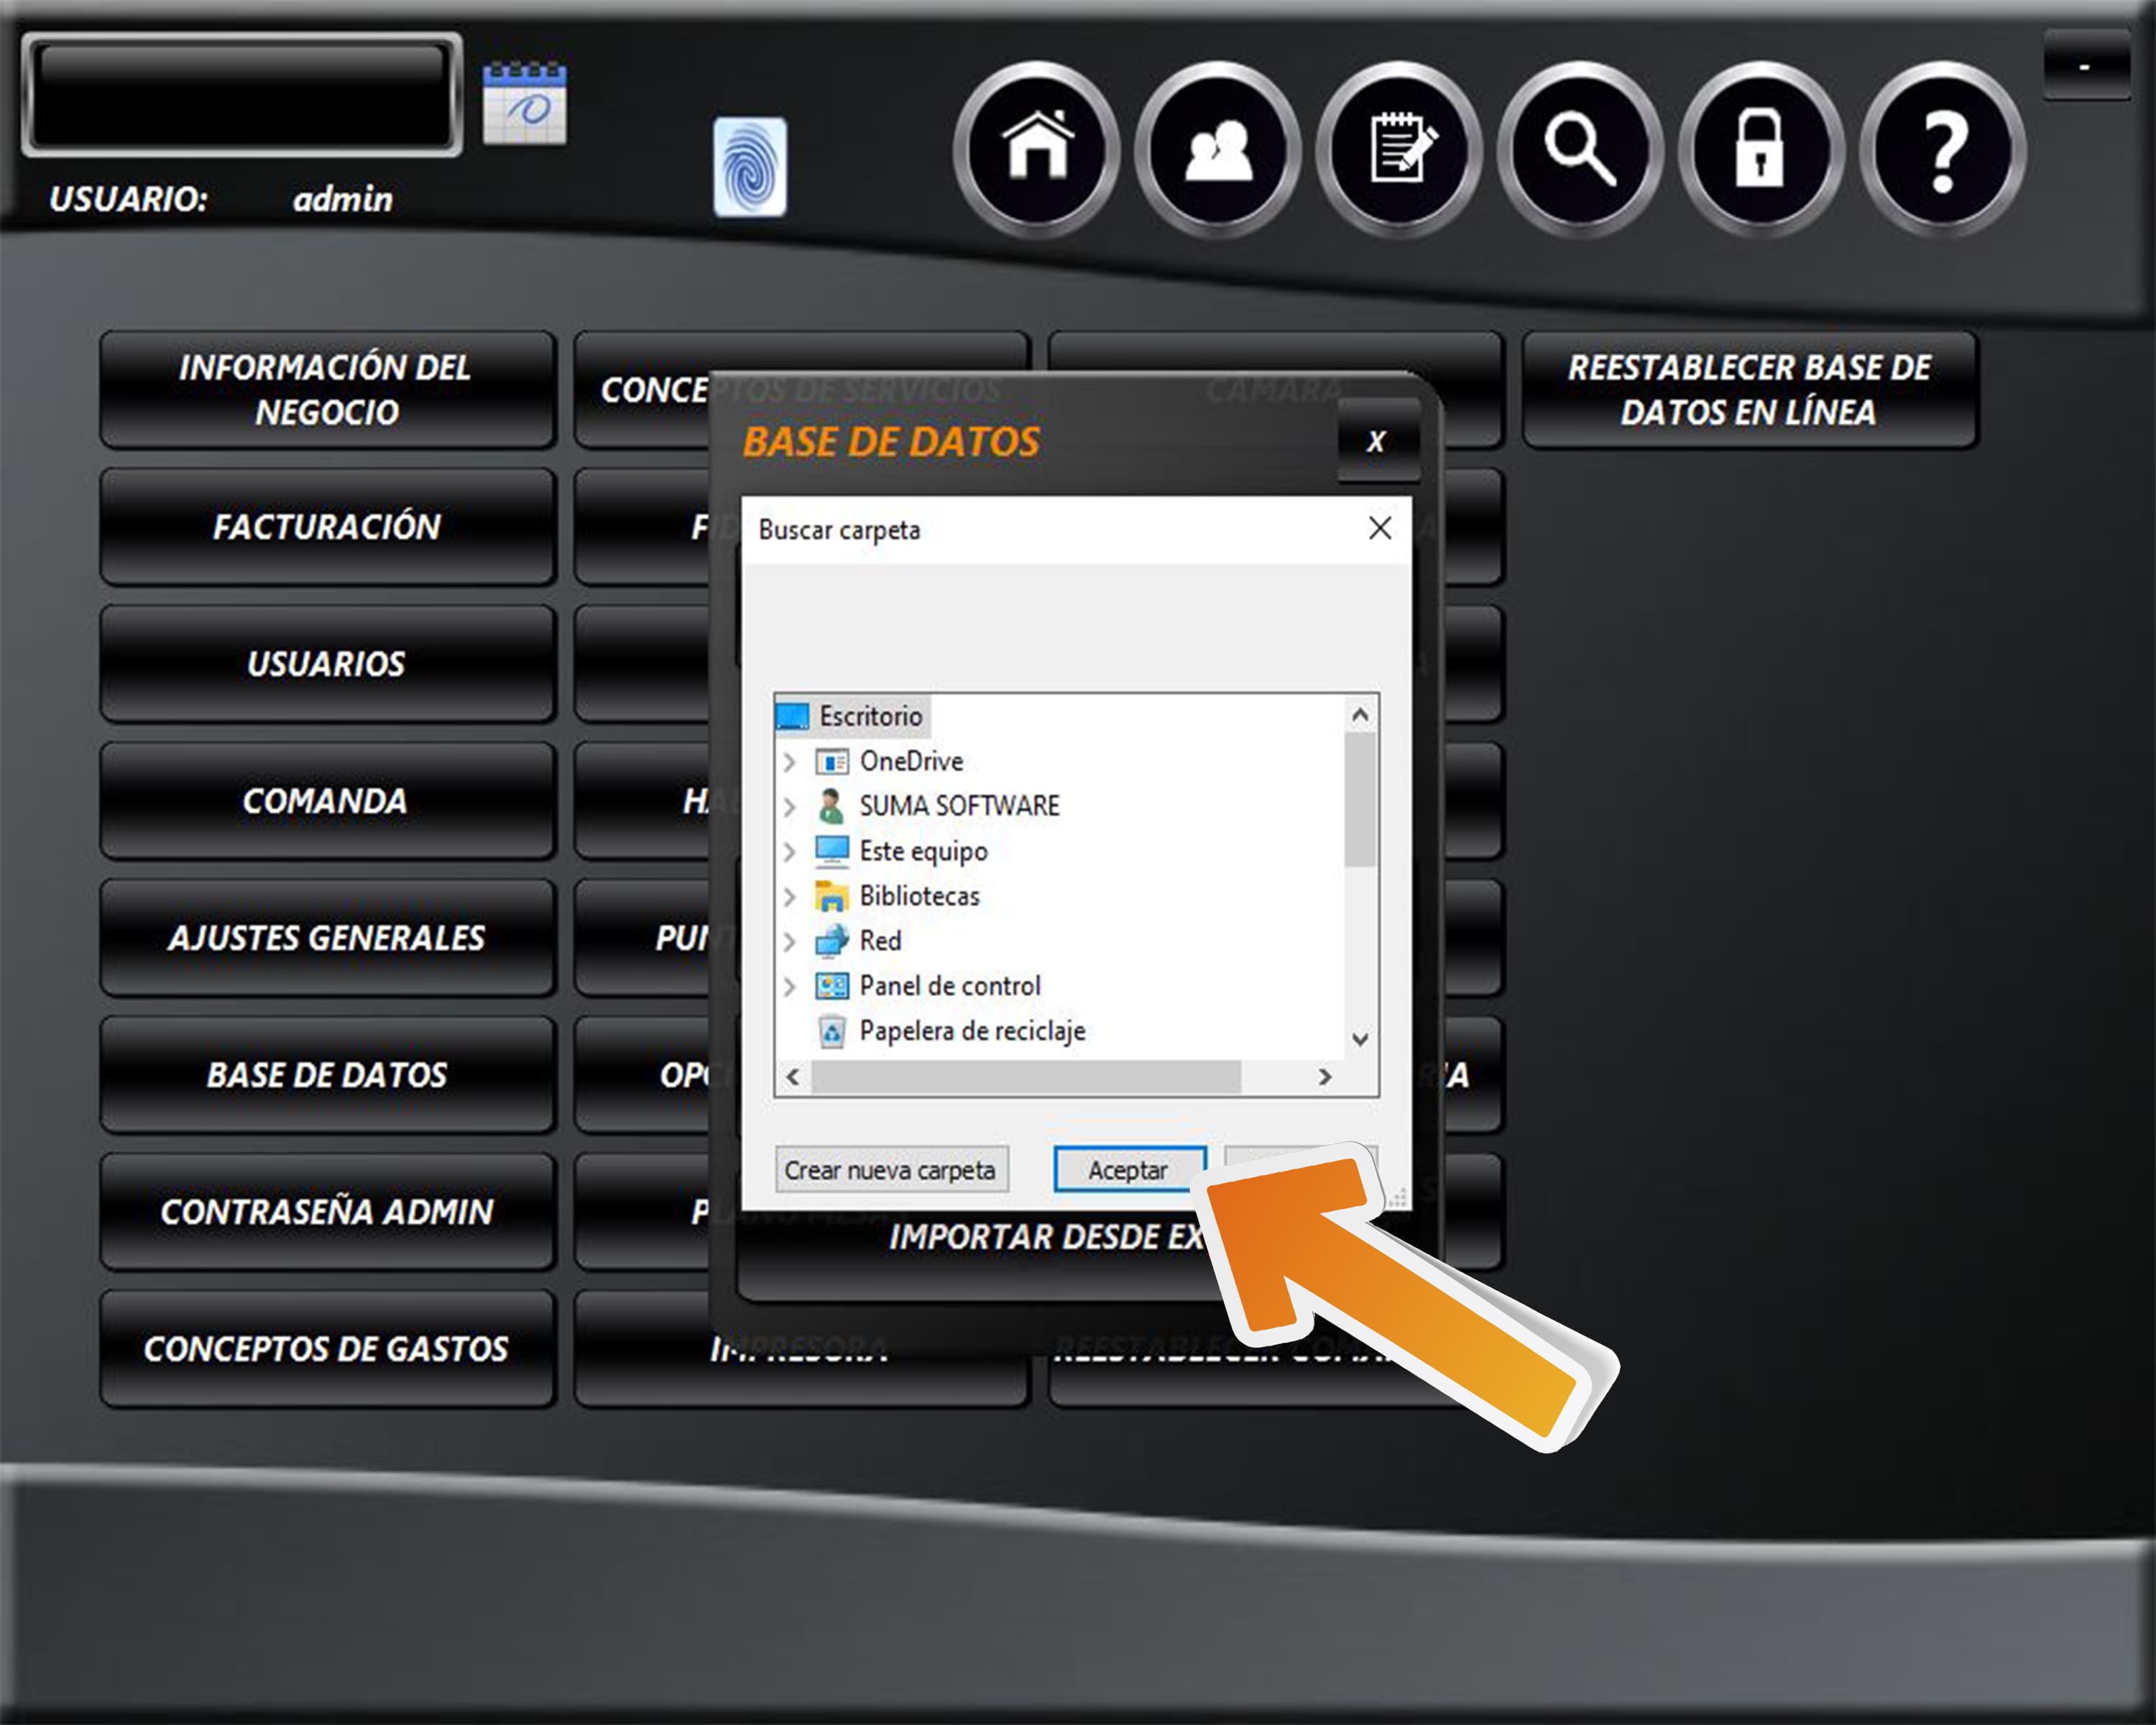The width and height of the screenshot is (2156, 1725).
Task: Click the fingerprint icon
Action: coord(749,167)
